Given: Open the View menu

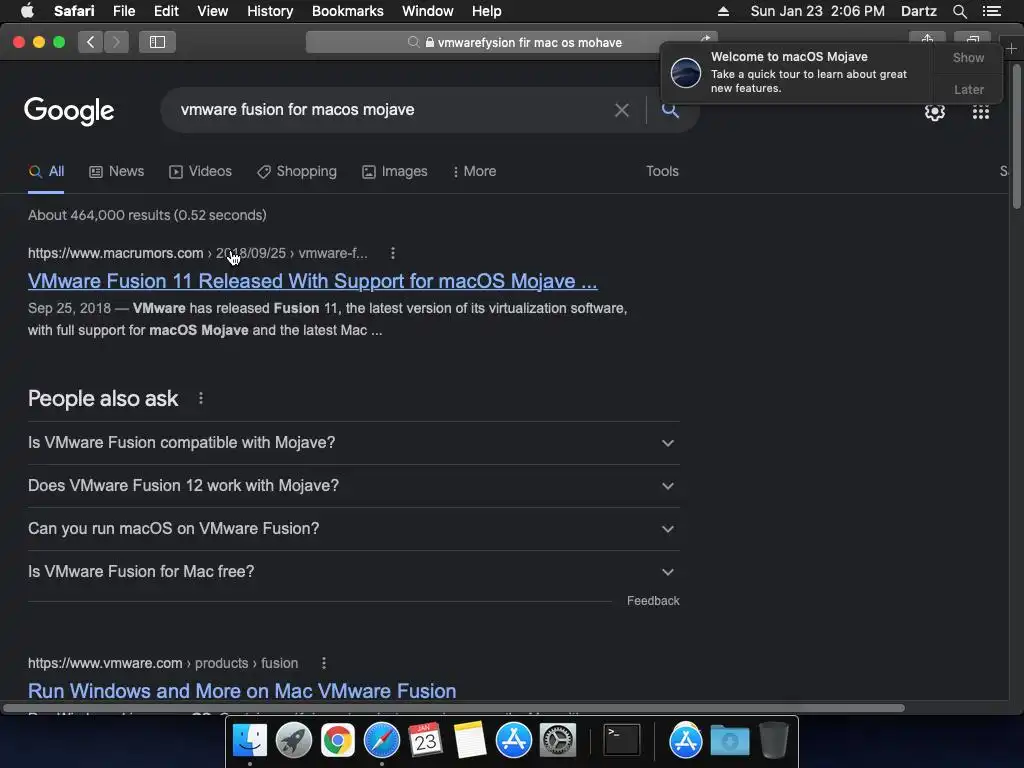Looking at the screenshot, I should tap(212, 11).
